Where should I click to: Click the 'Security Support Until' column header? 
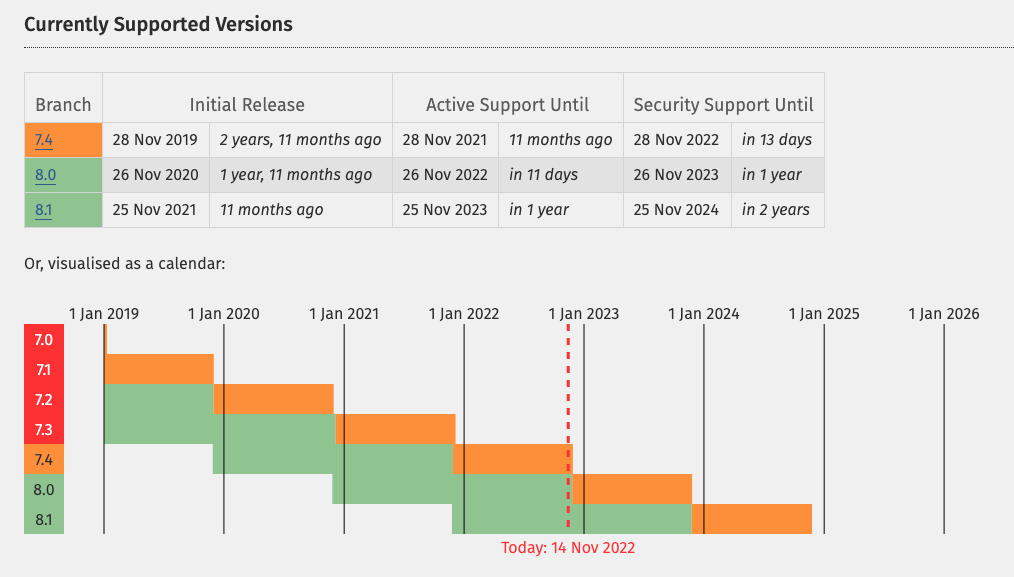tap(724, 105)
